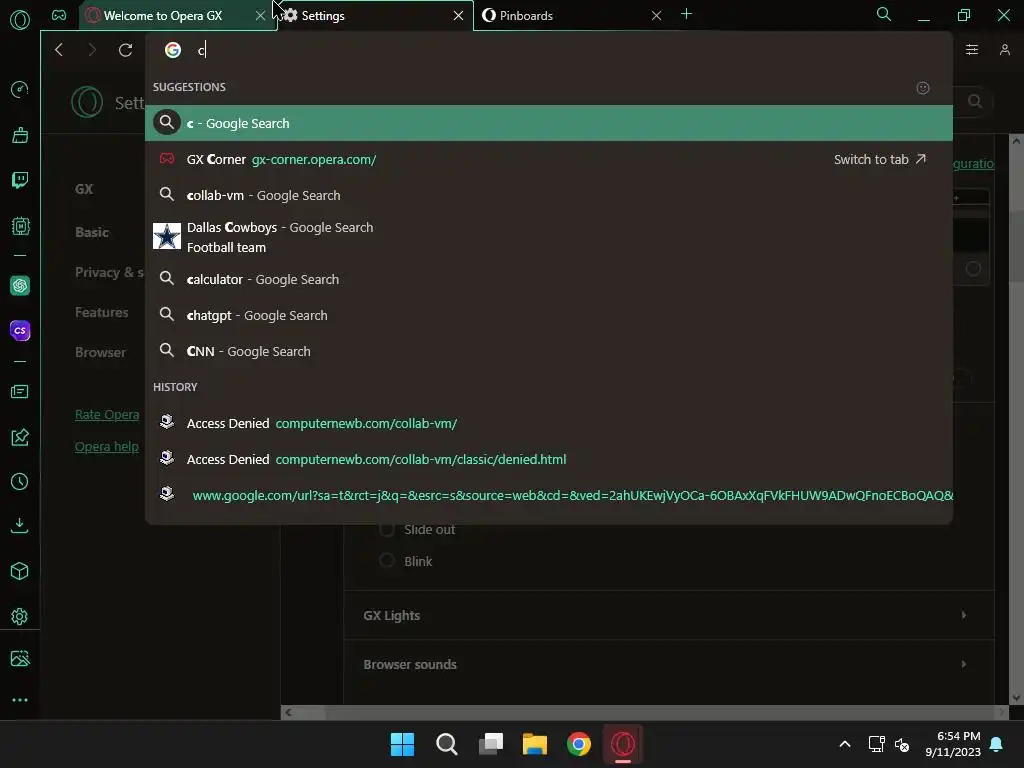This screenshot has height=768, width=1024.
Task: Open the CPU chip sidebar icon
Action: (20, 226)
